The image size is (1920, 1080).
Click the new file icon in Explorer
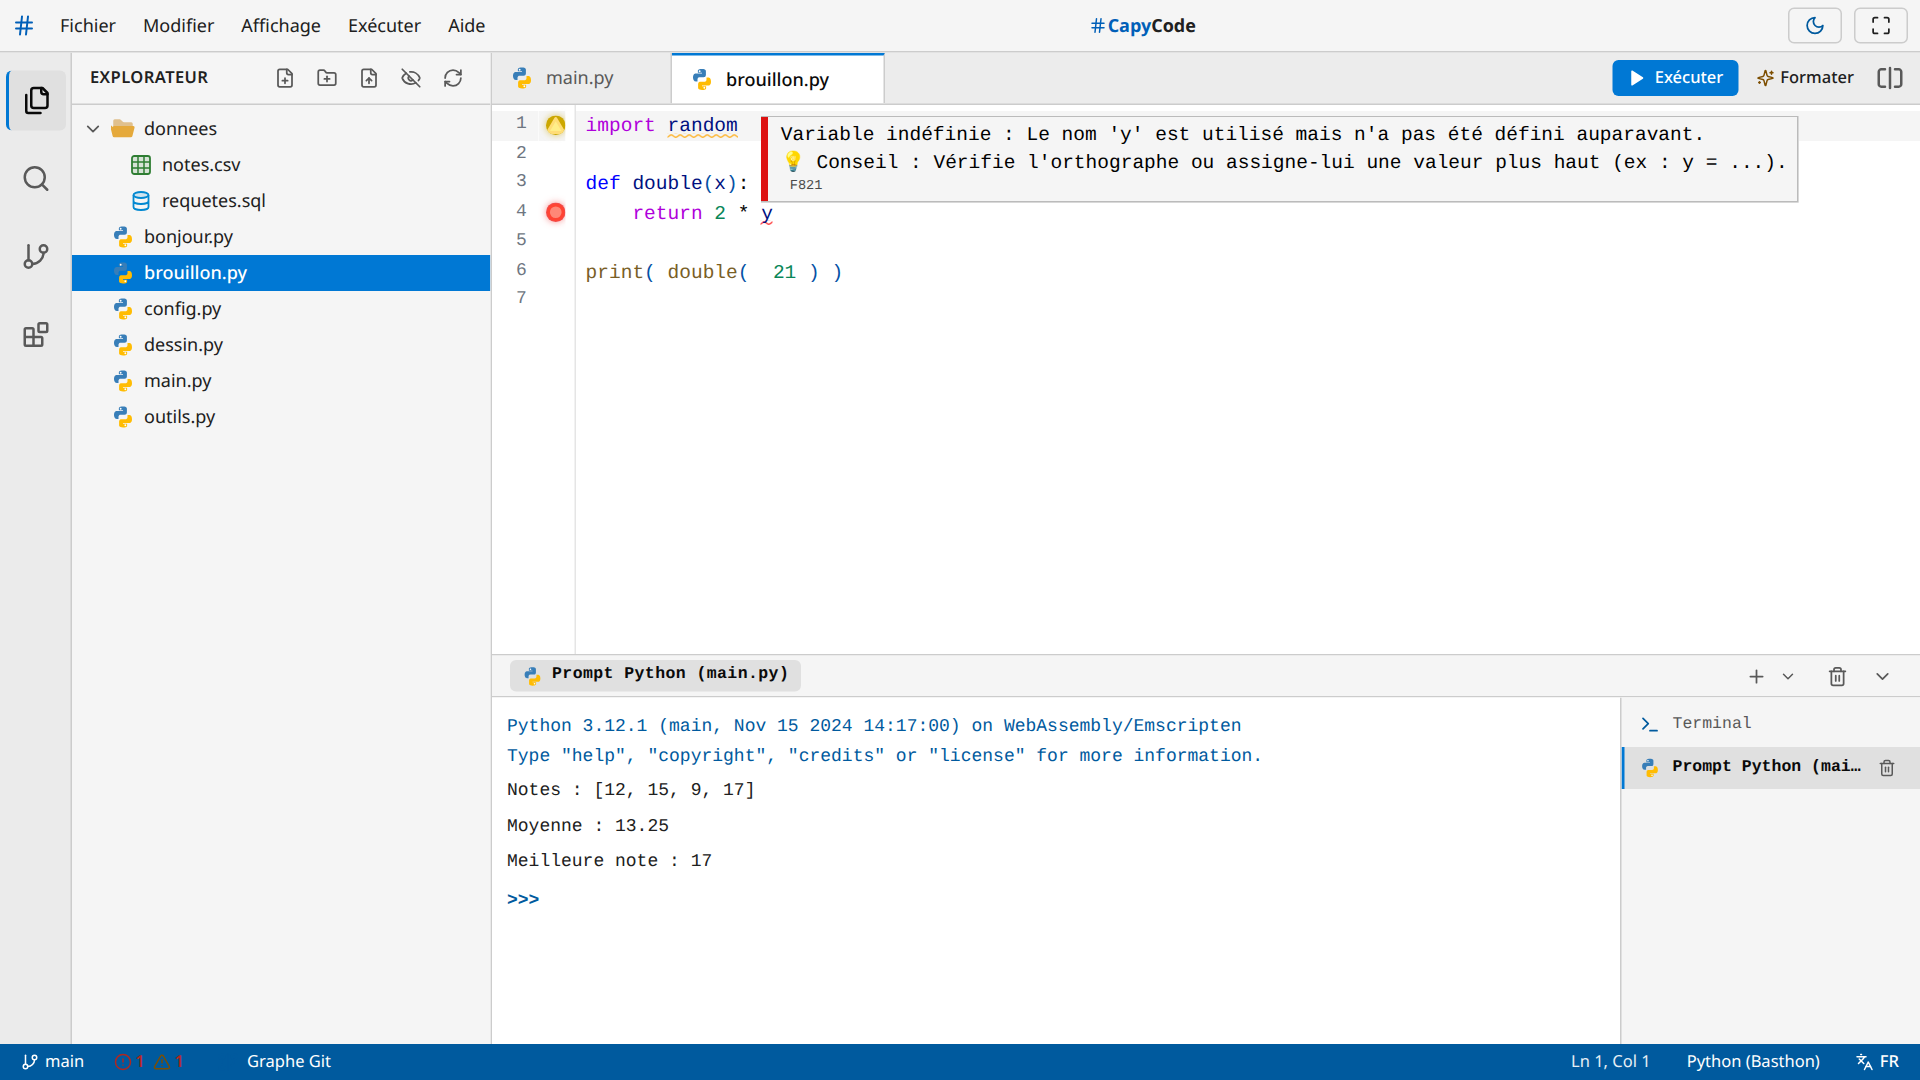(285, 78)
